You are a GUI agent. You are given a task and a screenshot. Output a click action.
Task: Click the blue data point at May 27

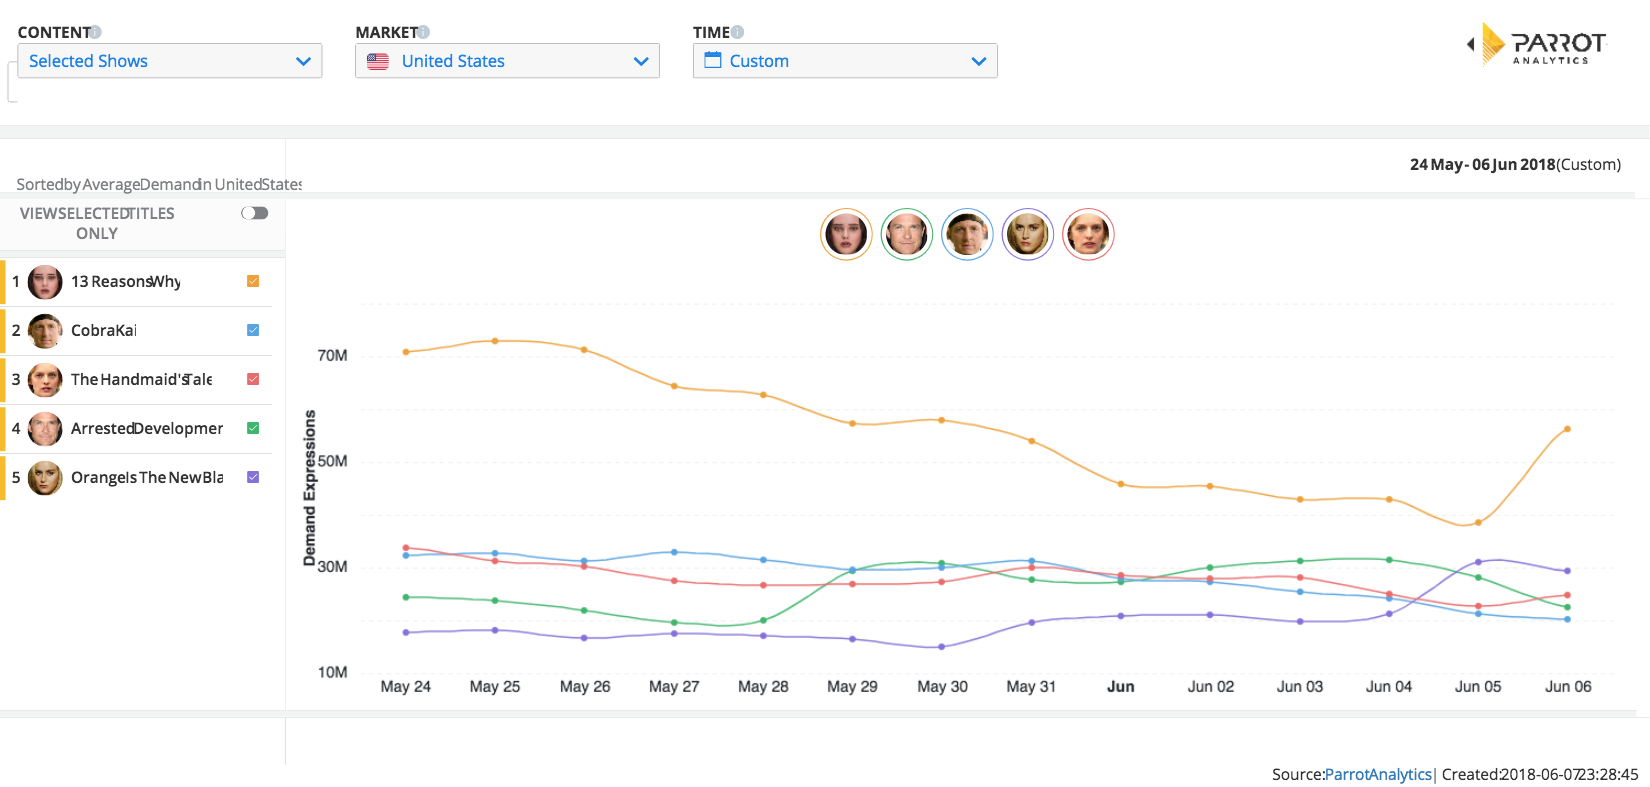click(x=674, y=552)
